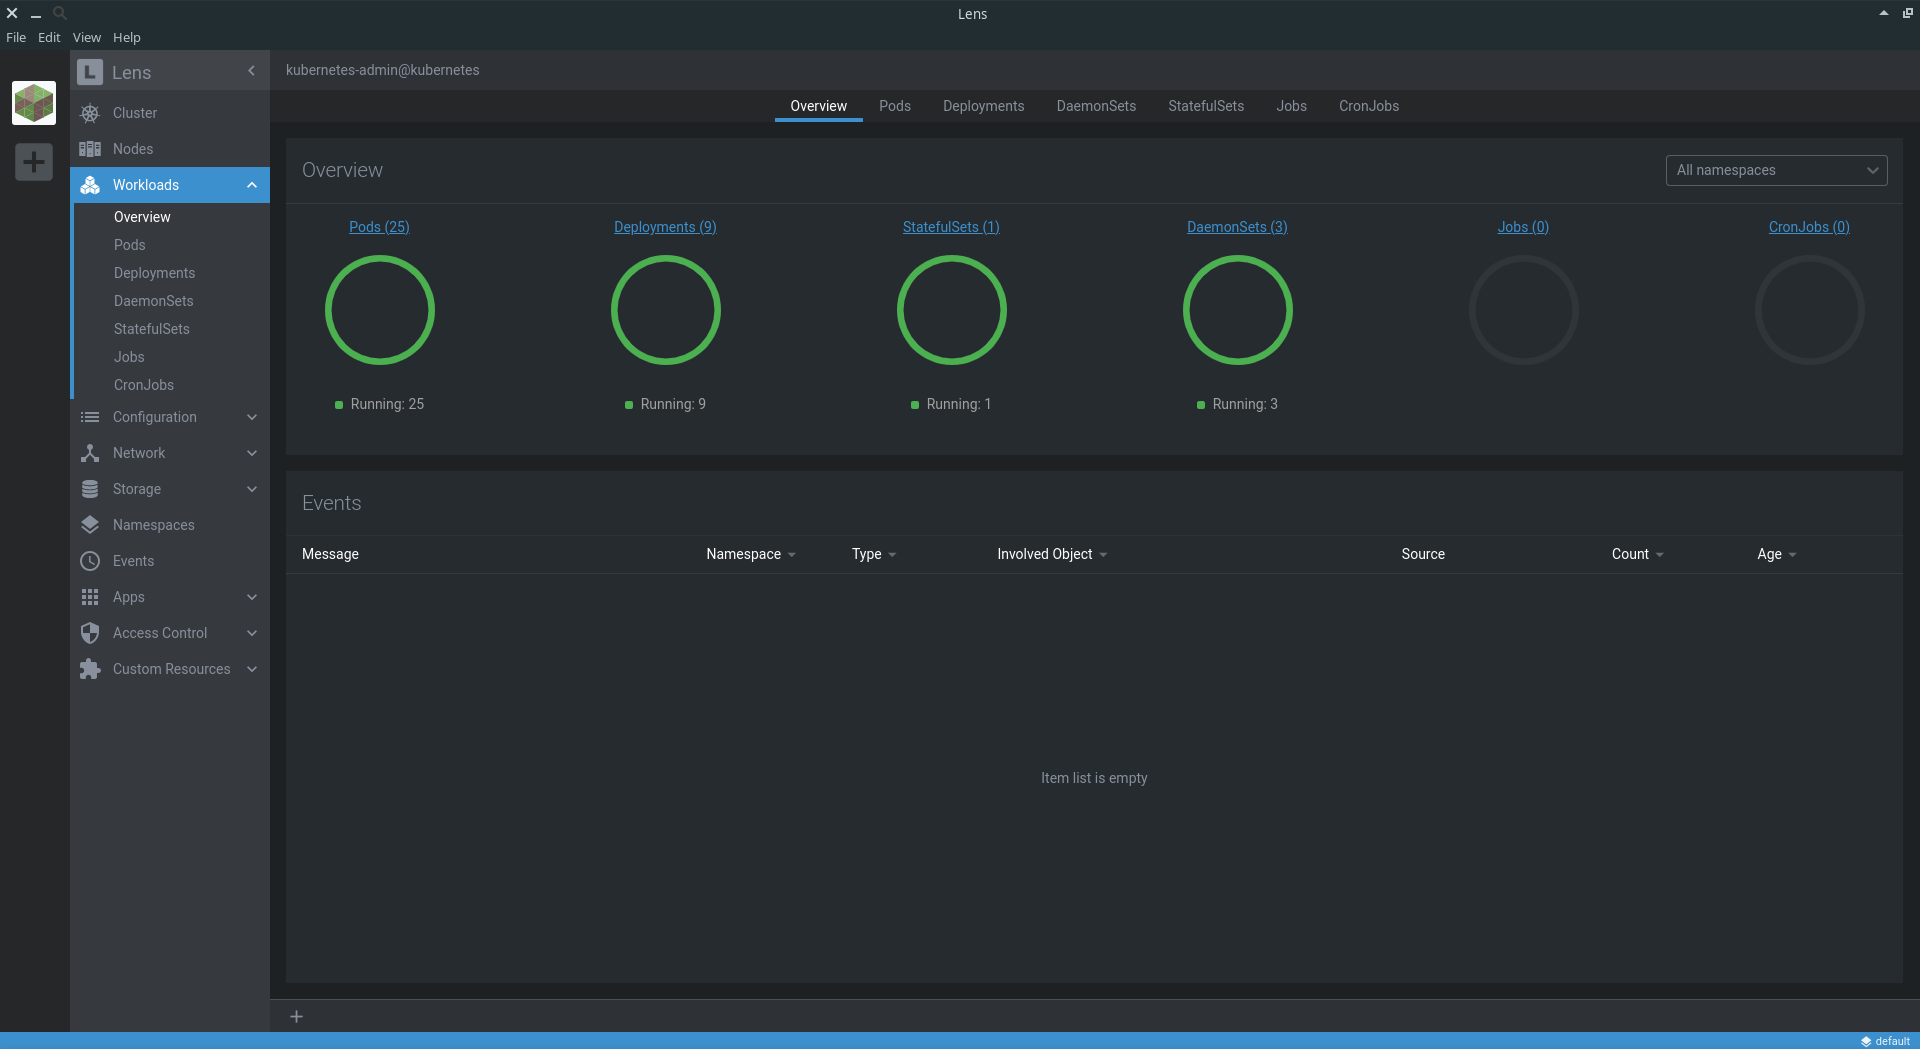The height and width of the screenshot is (1049, 1920).
Task: Open the Help menu
Action: 127,37
